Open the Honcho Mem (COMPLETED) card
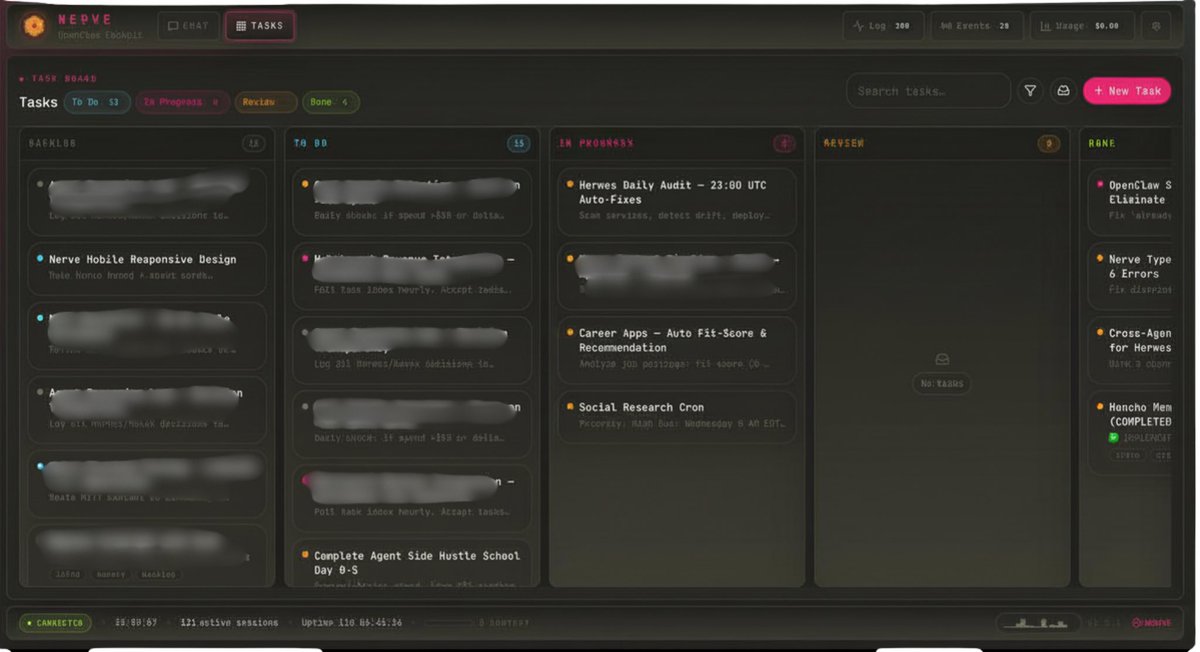 click(x=1129, y=433)
